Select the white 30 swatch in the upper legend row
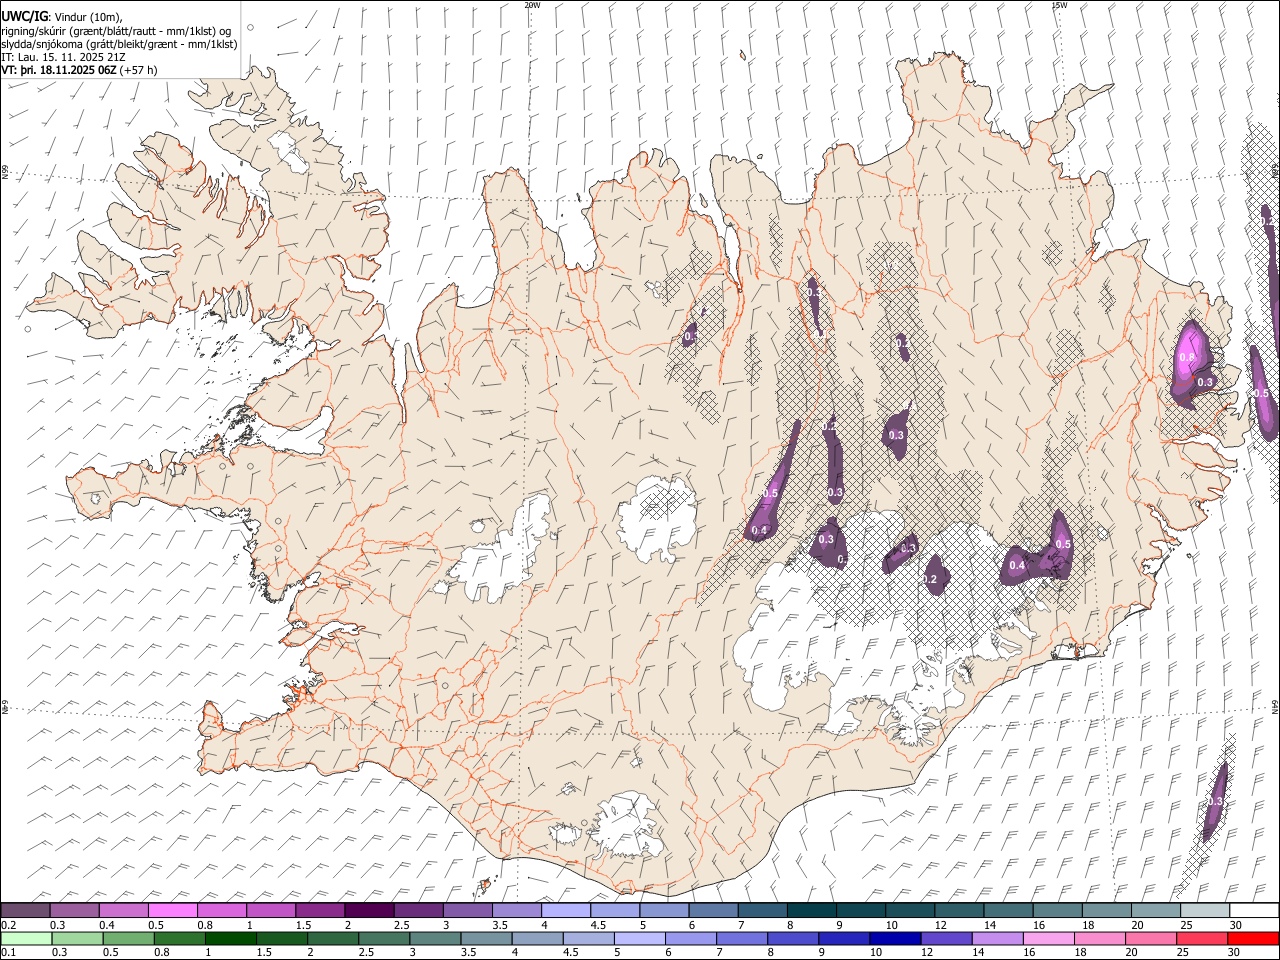This screenshot has width=1280, height=960. [x=1254, y=910]
